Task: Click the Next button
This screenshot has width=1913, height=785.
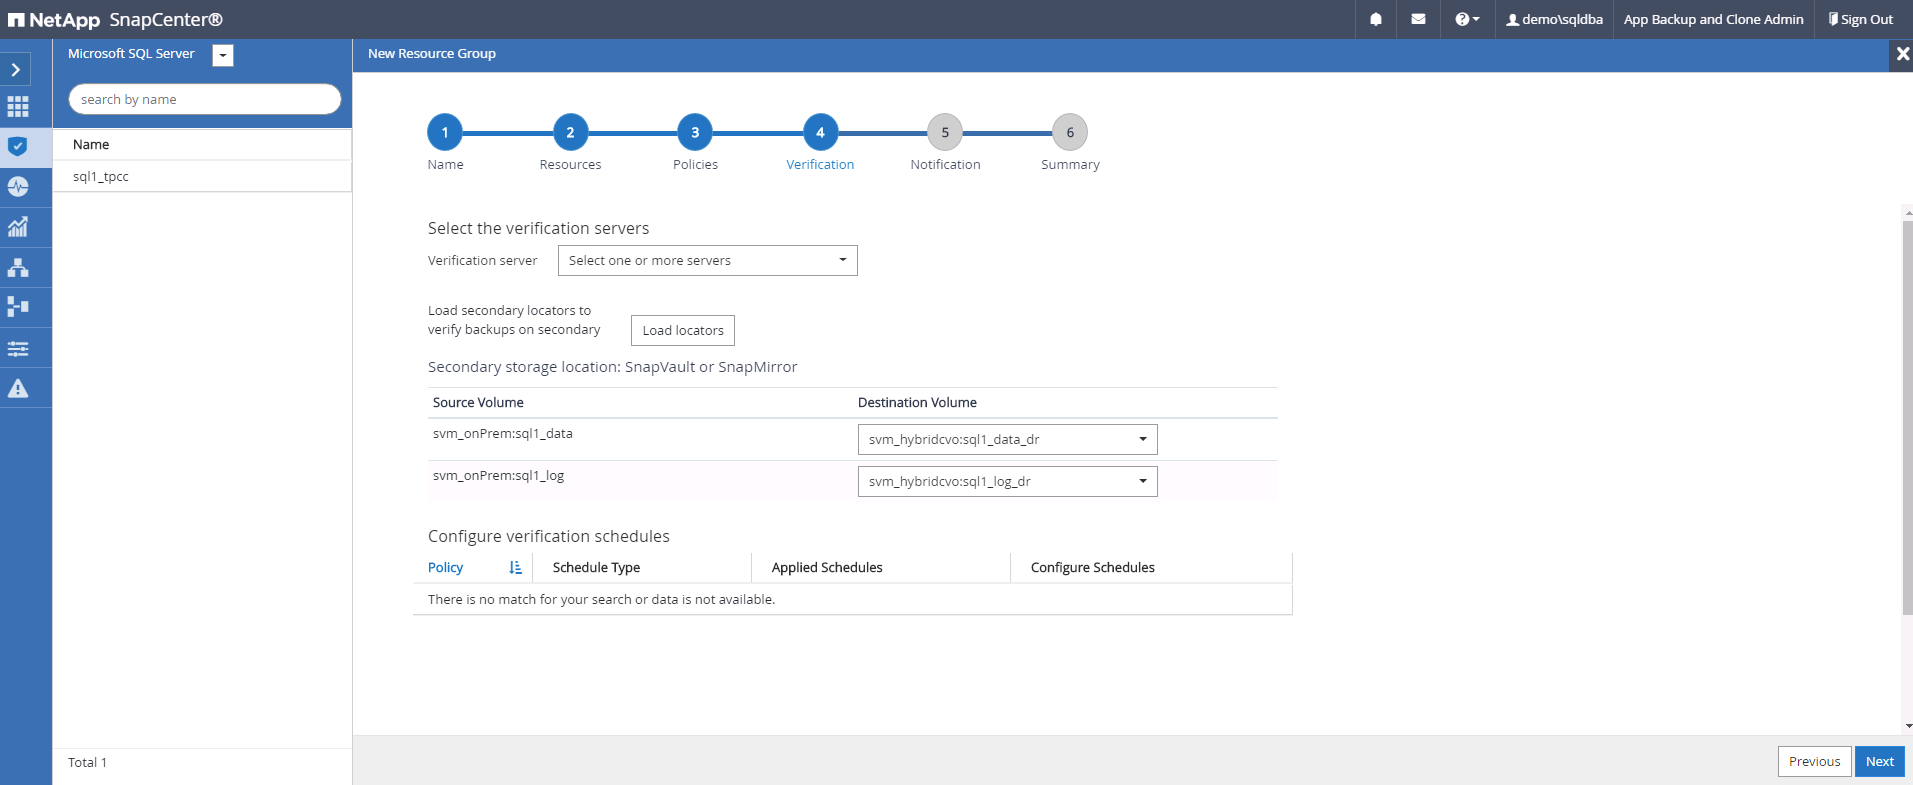Action: [1880, 762]
